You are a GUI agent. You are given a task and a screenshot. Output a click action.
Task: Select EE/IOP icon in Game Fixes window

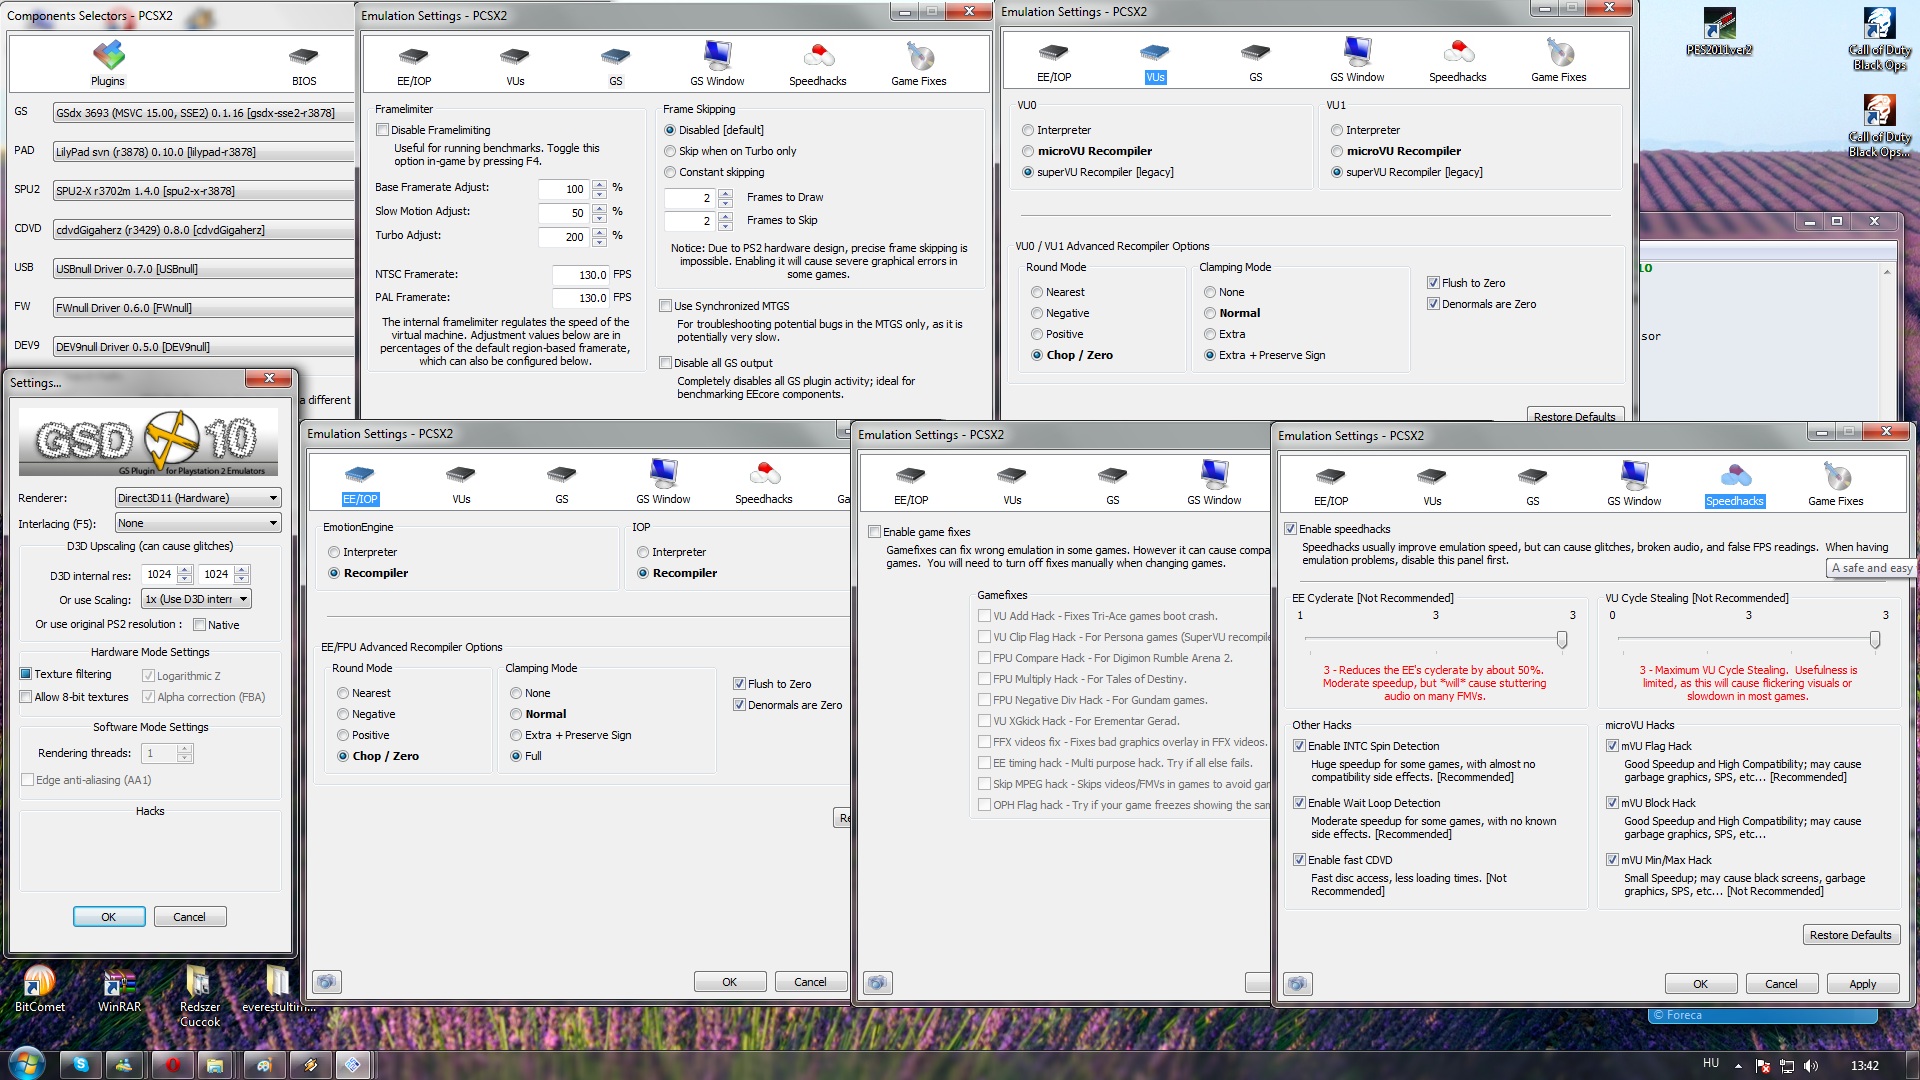coord(911,485)
